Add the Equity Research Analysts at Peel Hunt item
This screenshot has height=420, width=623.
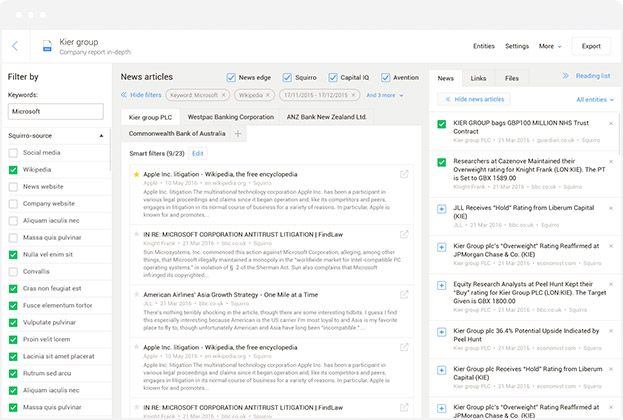coord(441,285)
